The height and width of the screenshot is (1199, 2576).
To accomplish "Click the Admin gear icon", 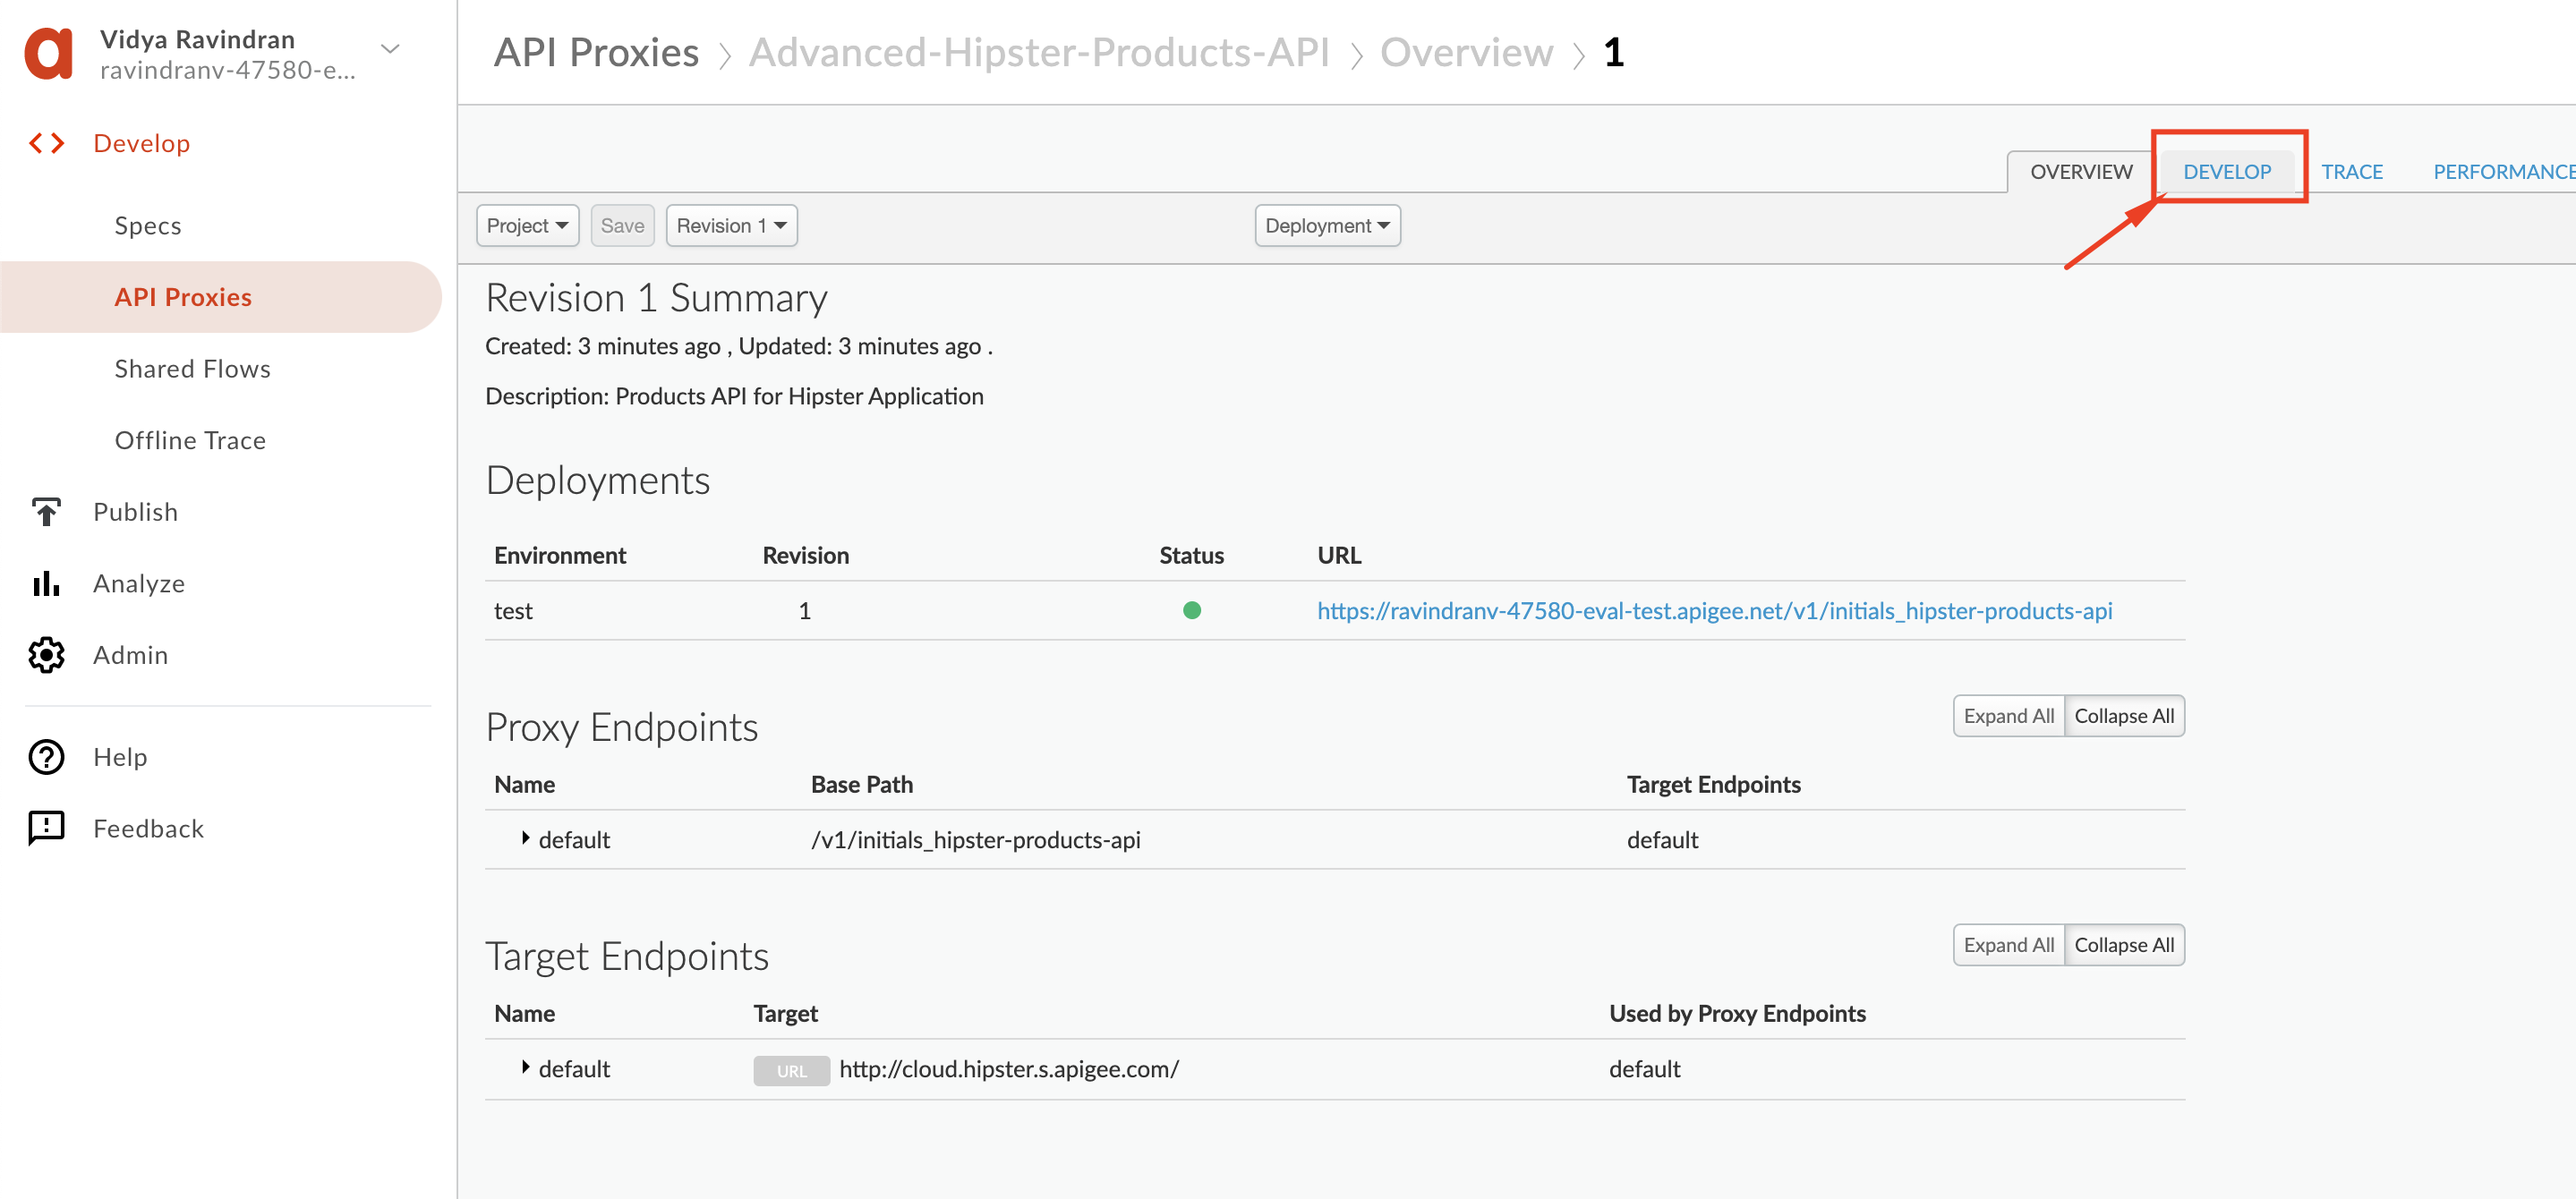I will tap(46, 655).
